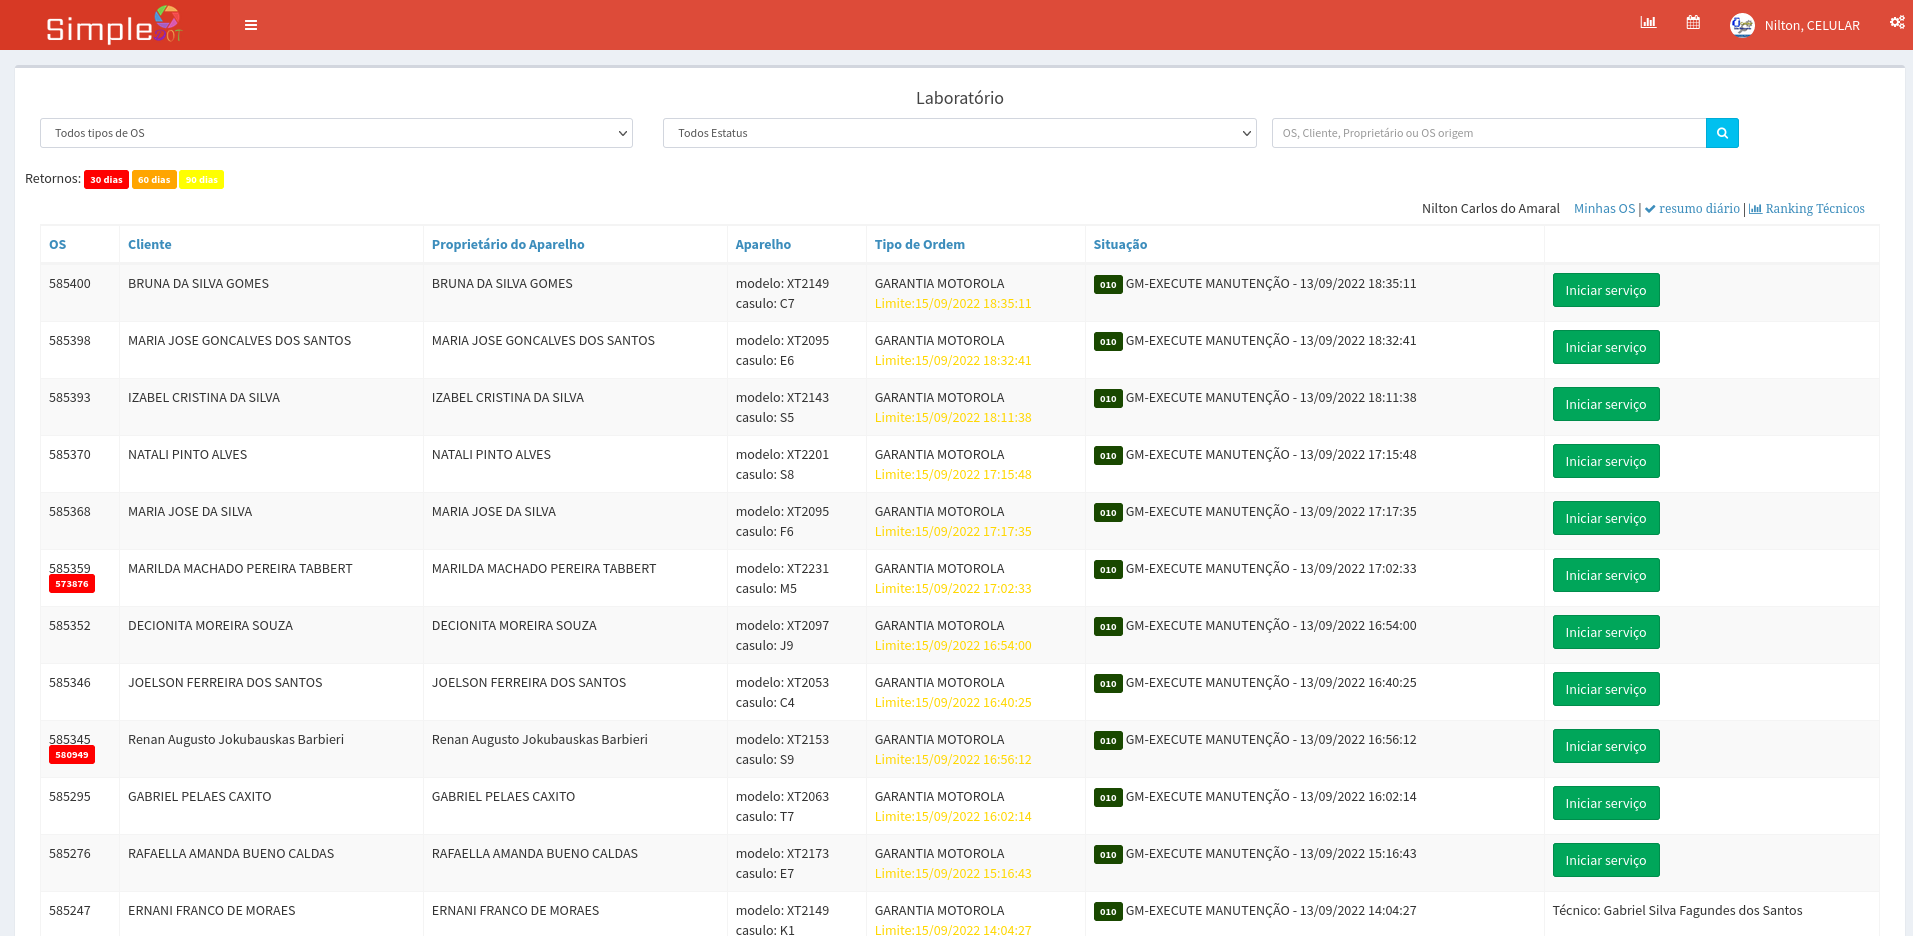
Task: Click the settings gears icon
Action: coord(1896,23)
